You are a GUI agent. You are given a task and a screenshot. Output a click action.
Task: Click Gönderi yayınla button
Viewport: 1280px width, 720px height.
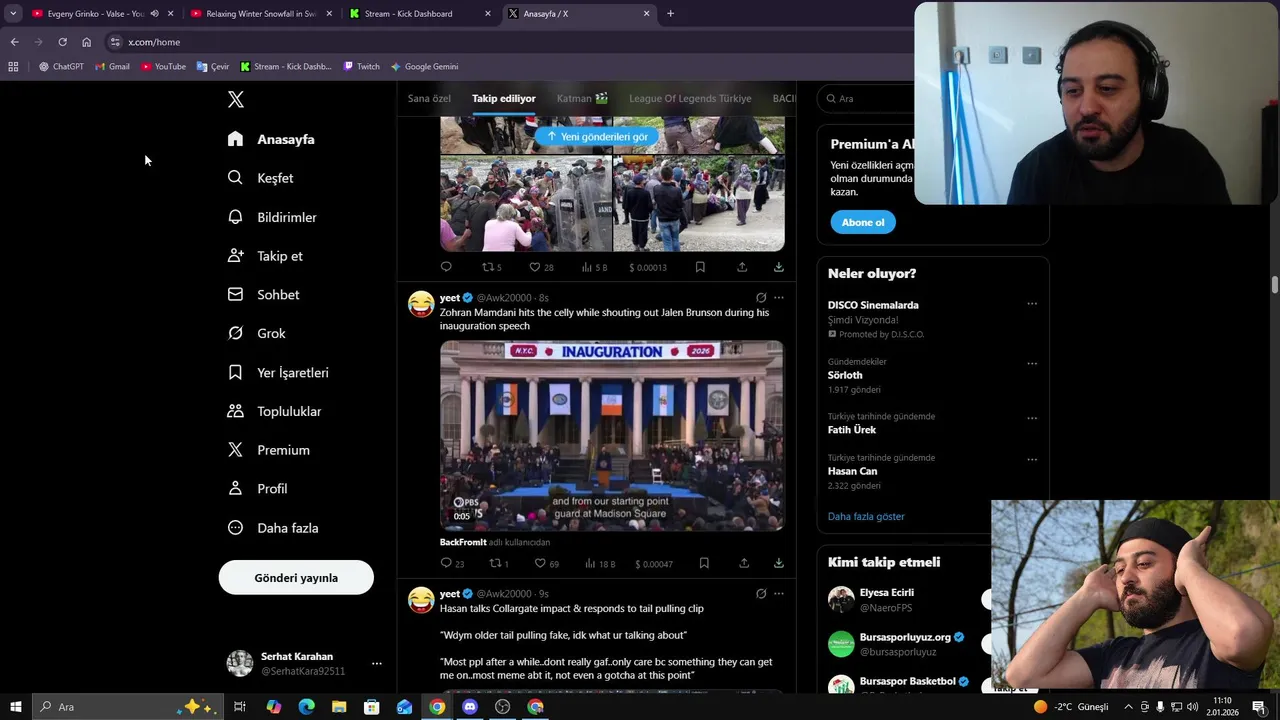[296, 578]
